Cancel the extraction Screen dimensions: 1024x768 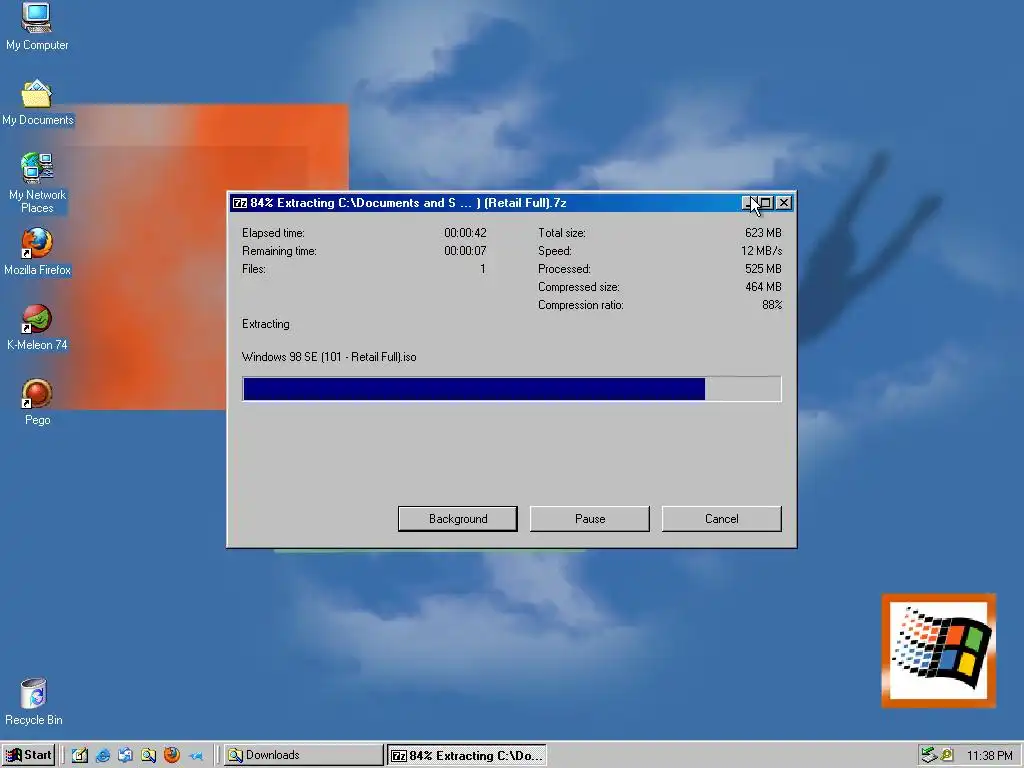722,519
